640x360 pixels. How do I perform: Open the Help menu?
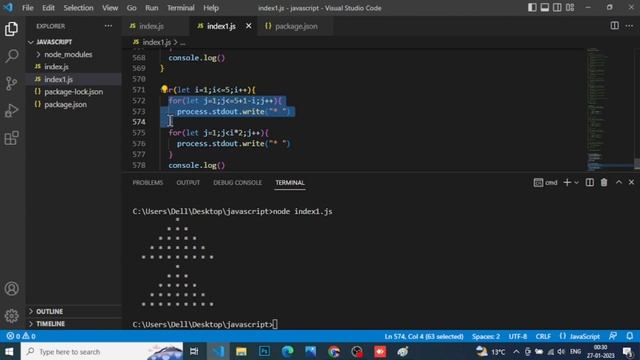coord(211,8)
